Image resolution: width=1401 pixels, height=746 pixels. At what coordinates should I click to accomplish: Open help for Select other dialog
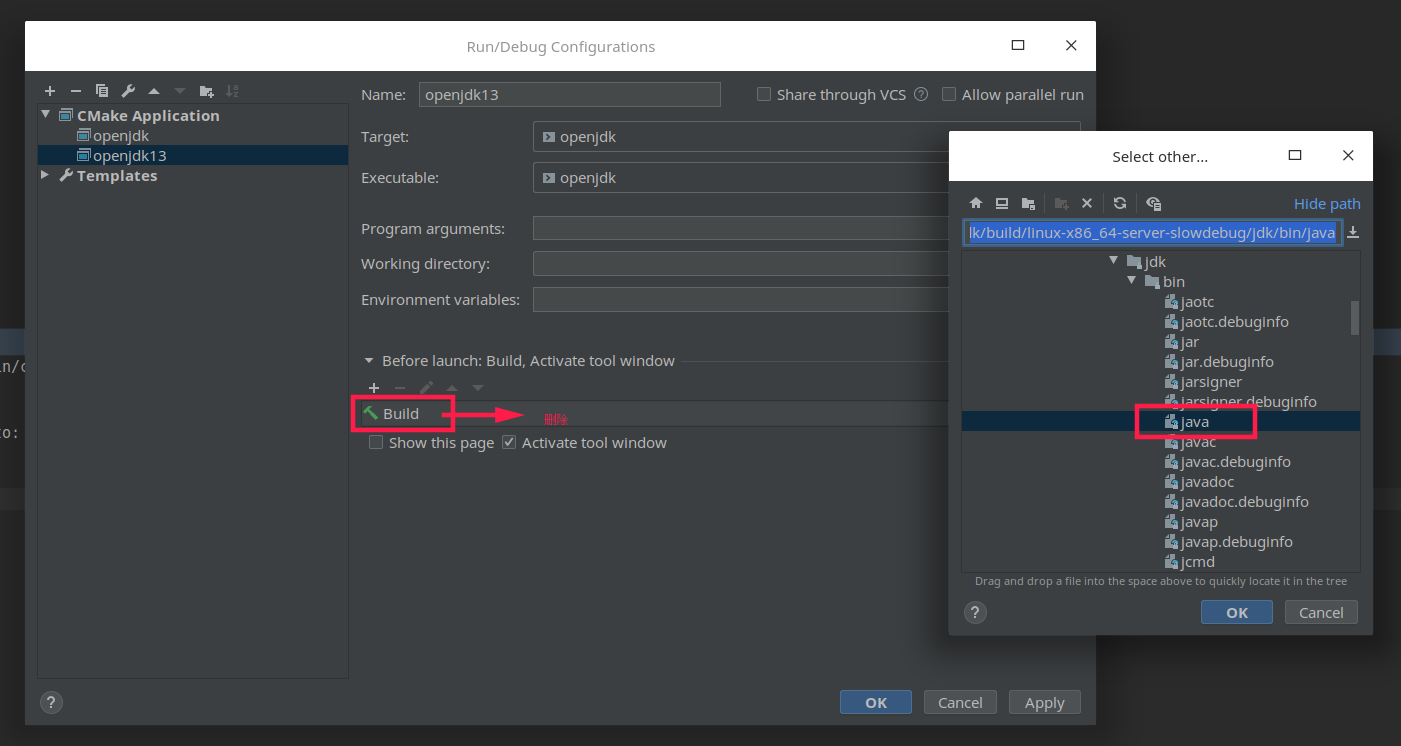(x=976, y=612)
